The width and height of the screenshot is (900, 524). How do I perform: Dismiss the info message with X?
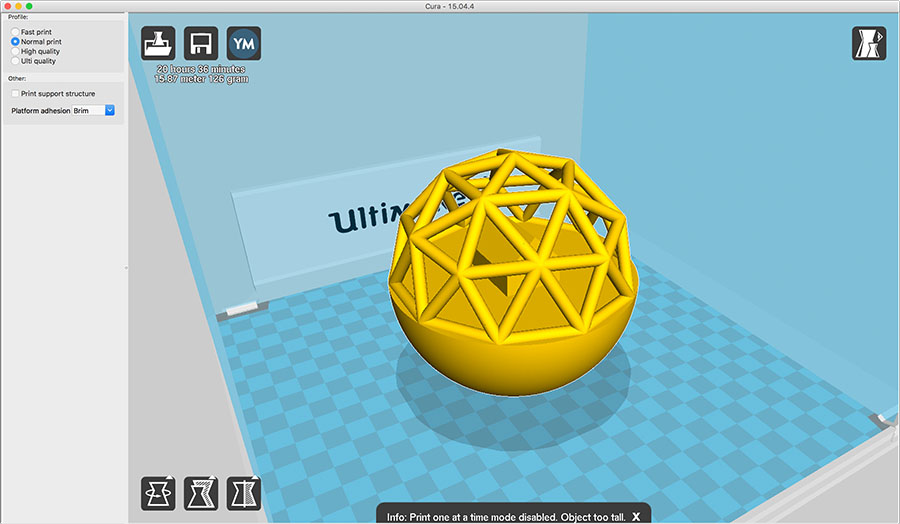[636, 517]
